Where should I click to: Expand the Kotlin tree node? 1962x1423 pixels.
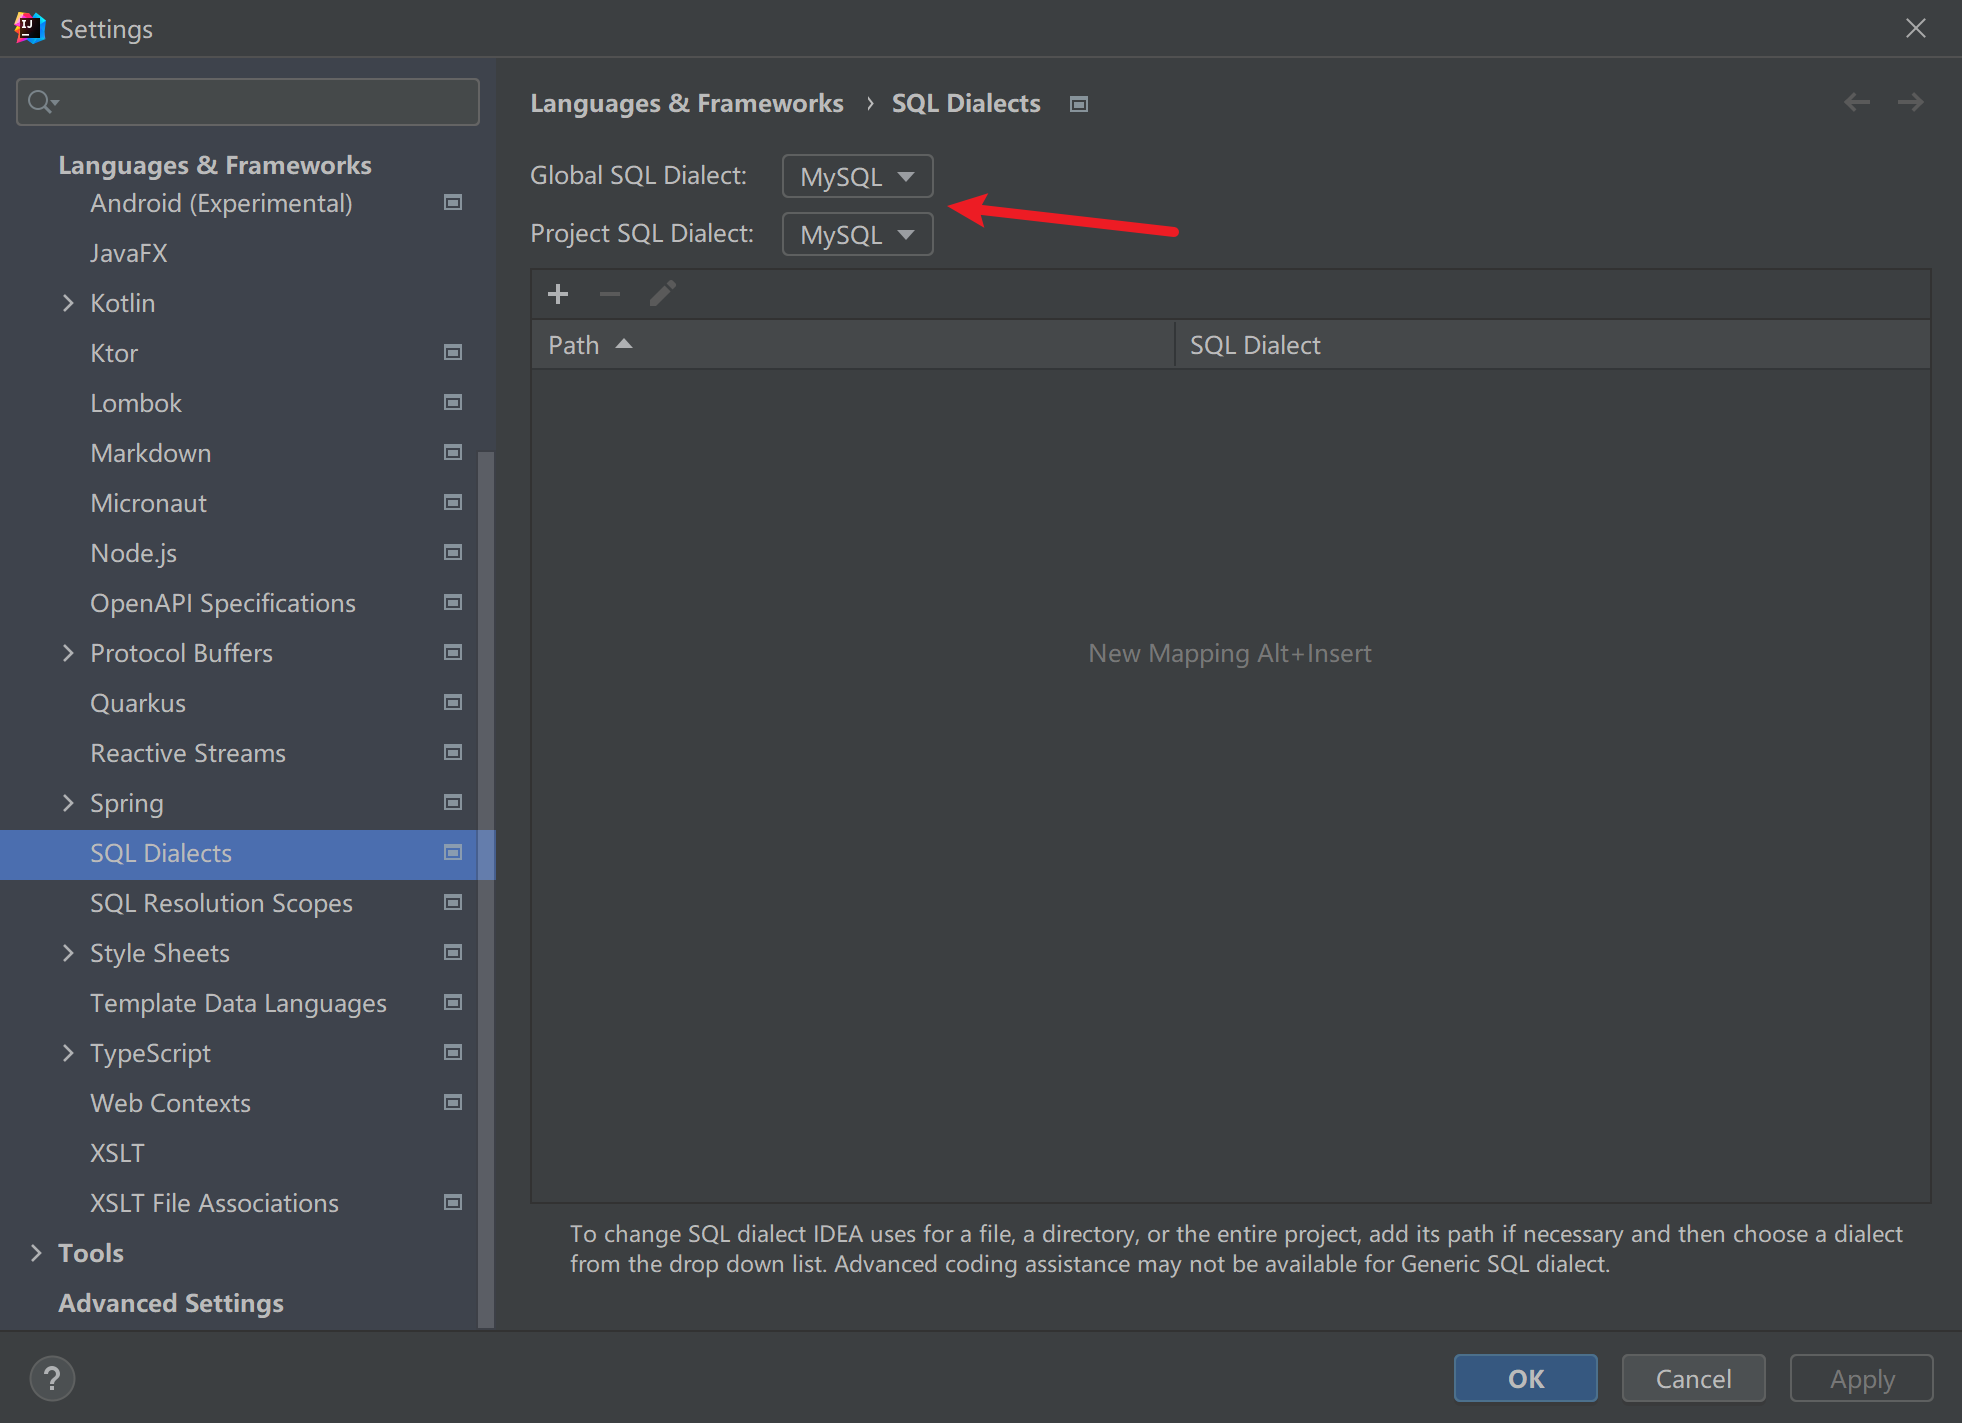tap(68, 303)
